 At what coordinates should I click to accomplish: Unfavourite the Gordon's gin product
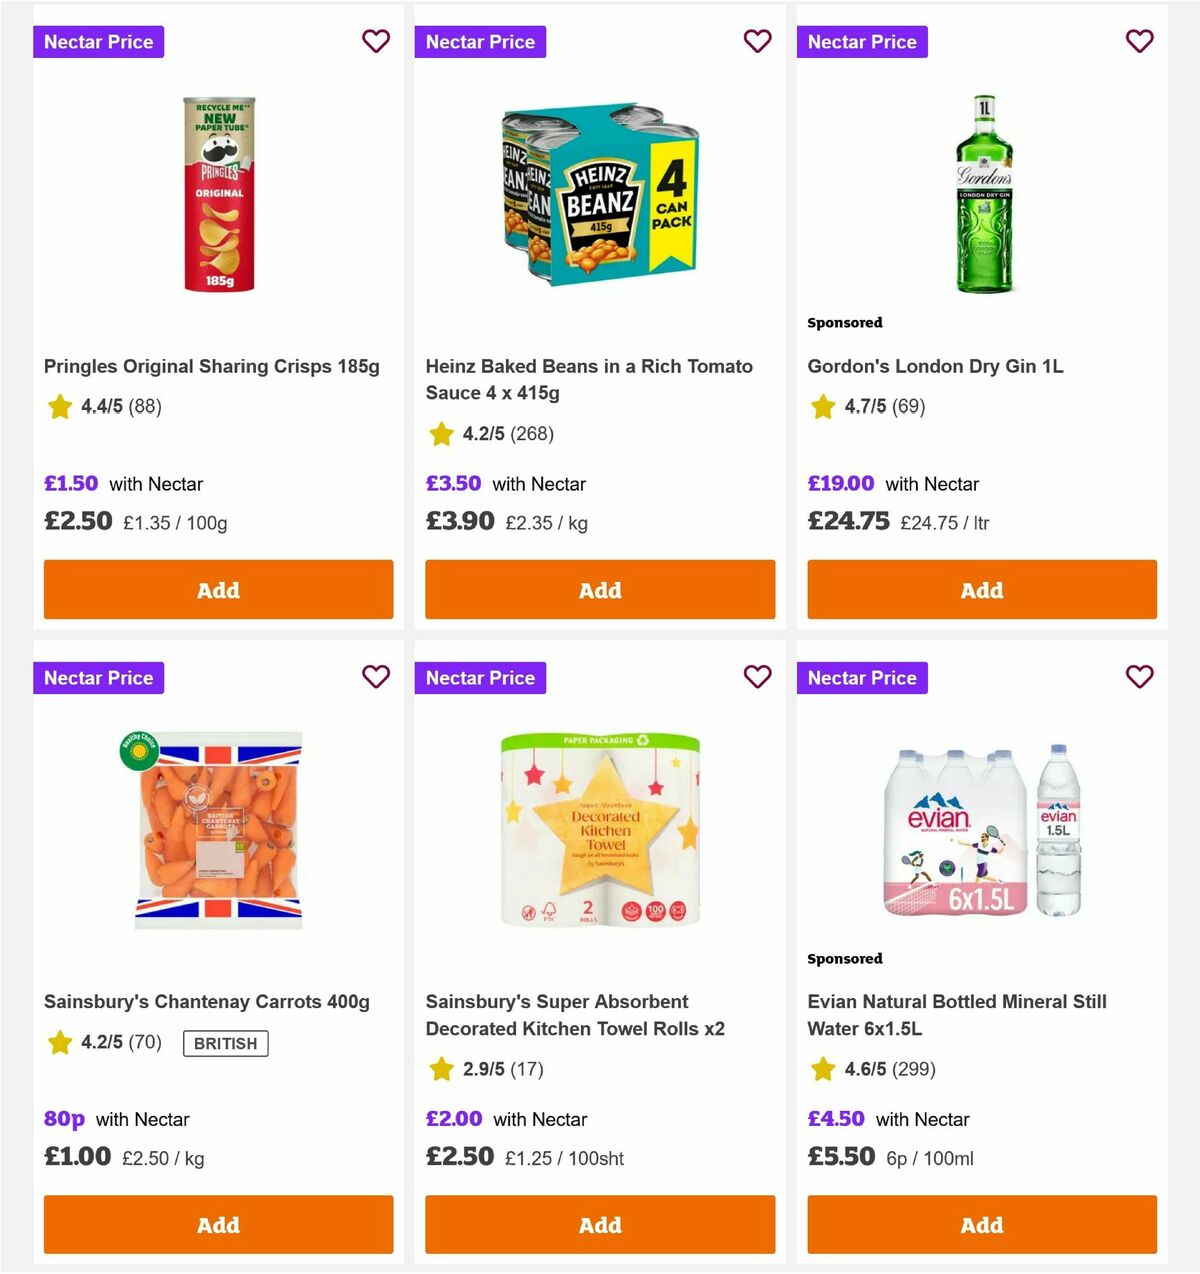(x=1139, y=41)
